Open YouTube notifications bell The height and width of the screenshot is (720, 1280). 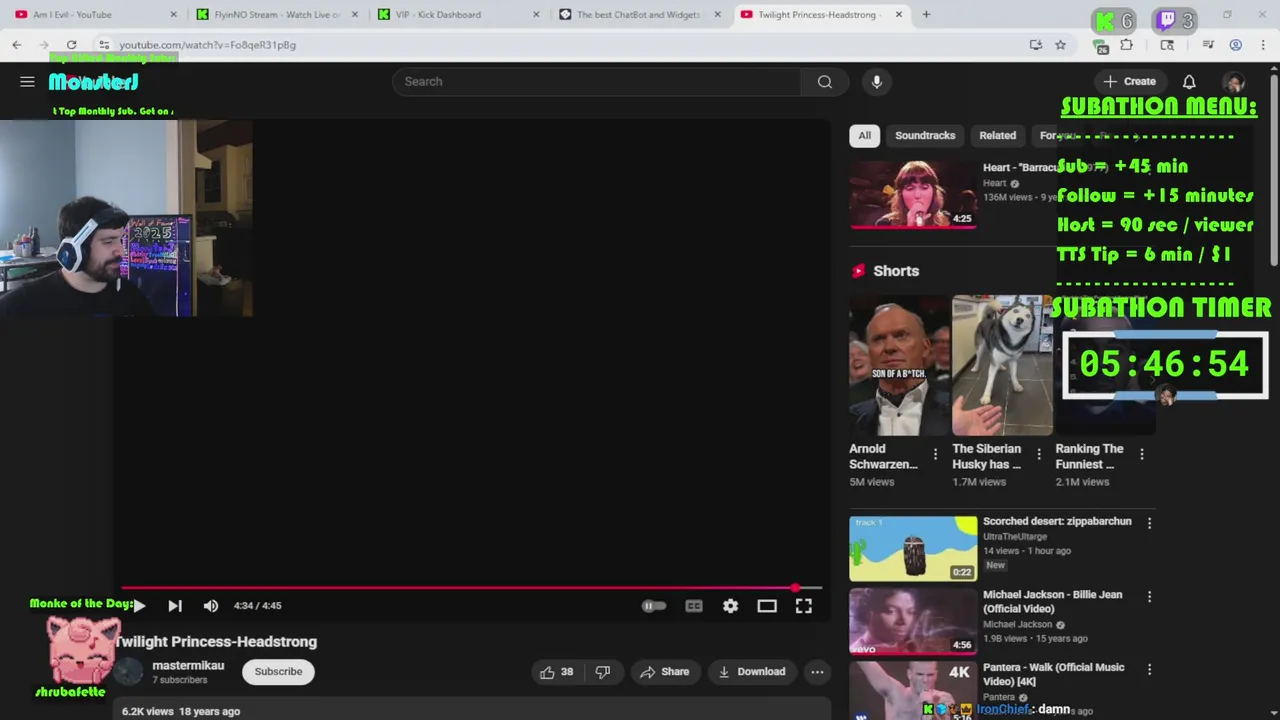pyautogui.click(x=1189, y=82)
